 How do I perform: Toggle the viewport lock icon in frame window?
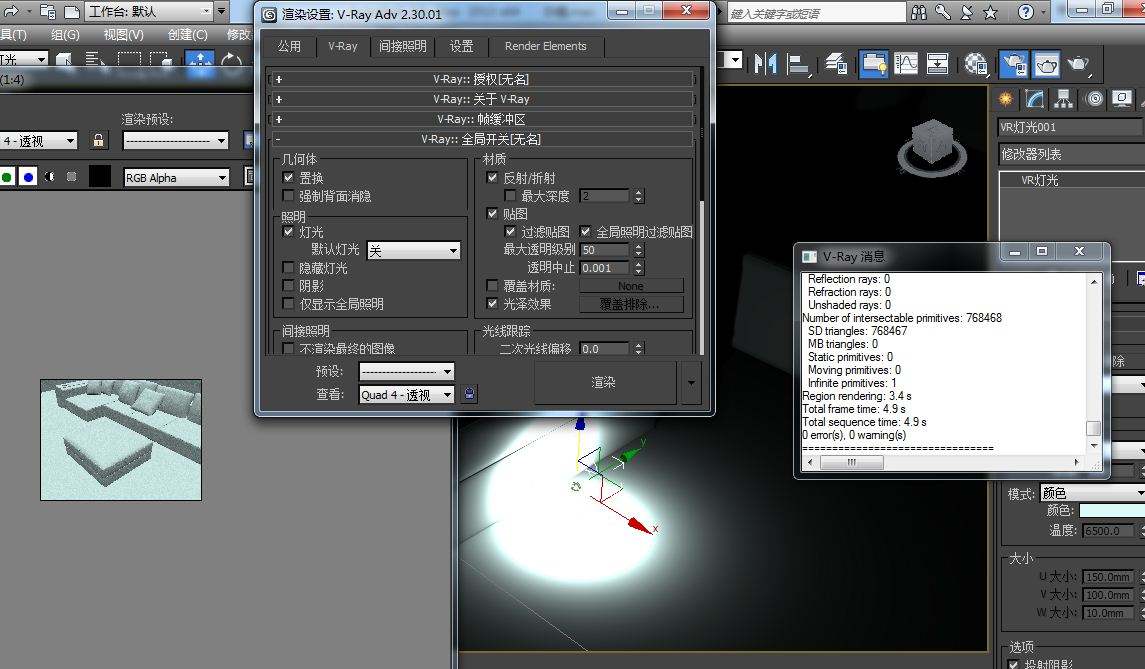99,140
